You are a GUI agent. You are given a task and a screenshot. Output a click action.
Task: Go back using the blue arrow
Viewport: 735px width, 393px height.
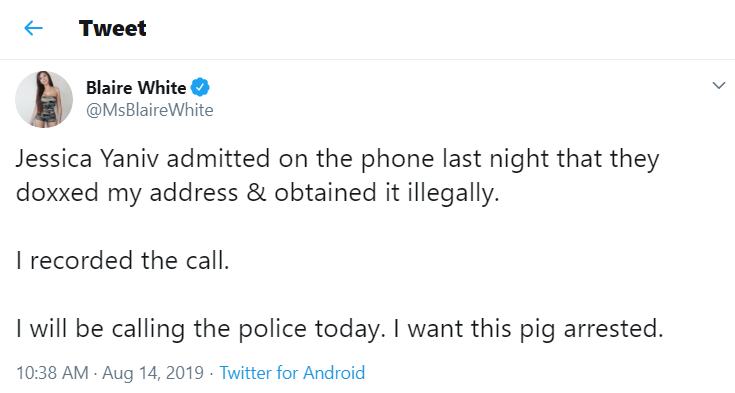33,28
